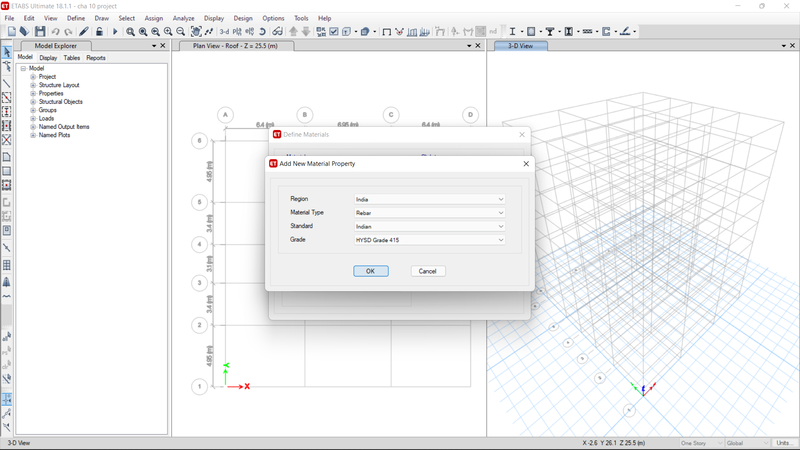Click Cancel in Add New Material Property
The width and height of the screenshot is (800, 450).
coord(428,271)
